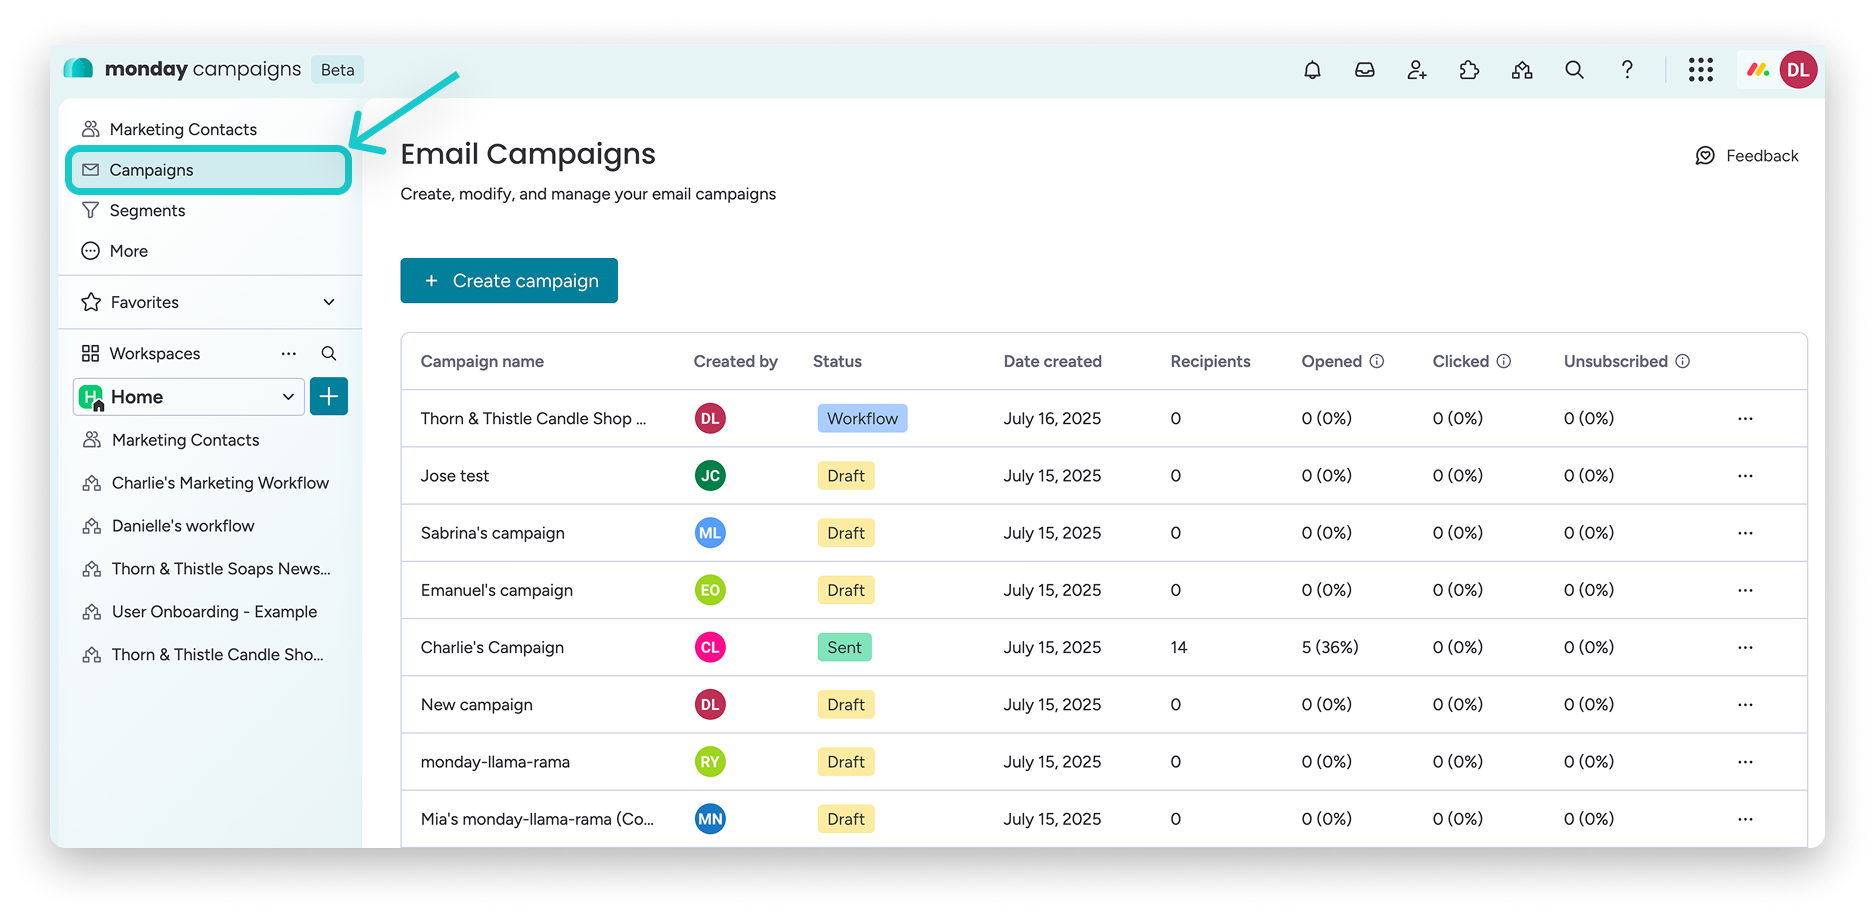Open User Onboarding - Example
Viewport: 1875px width, 913px height.
(214, 612)
